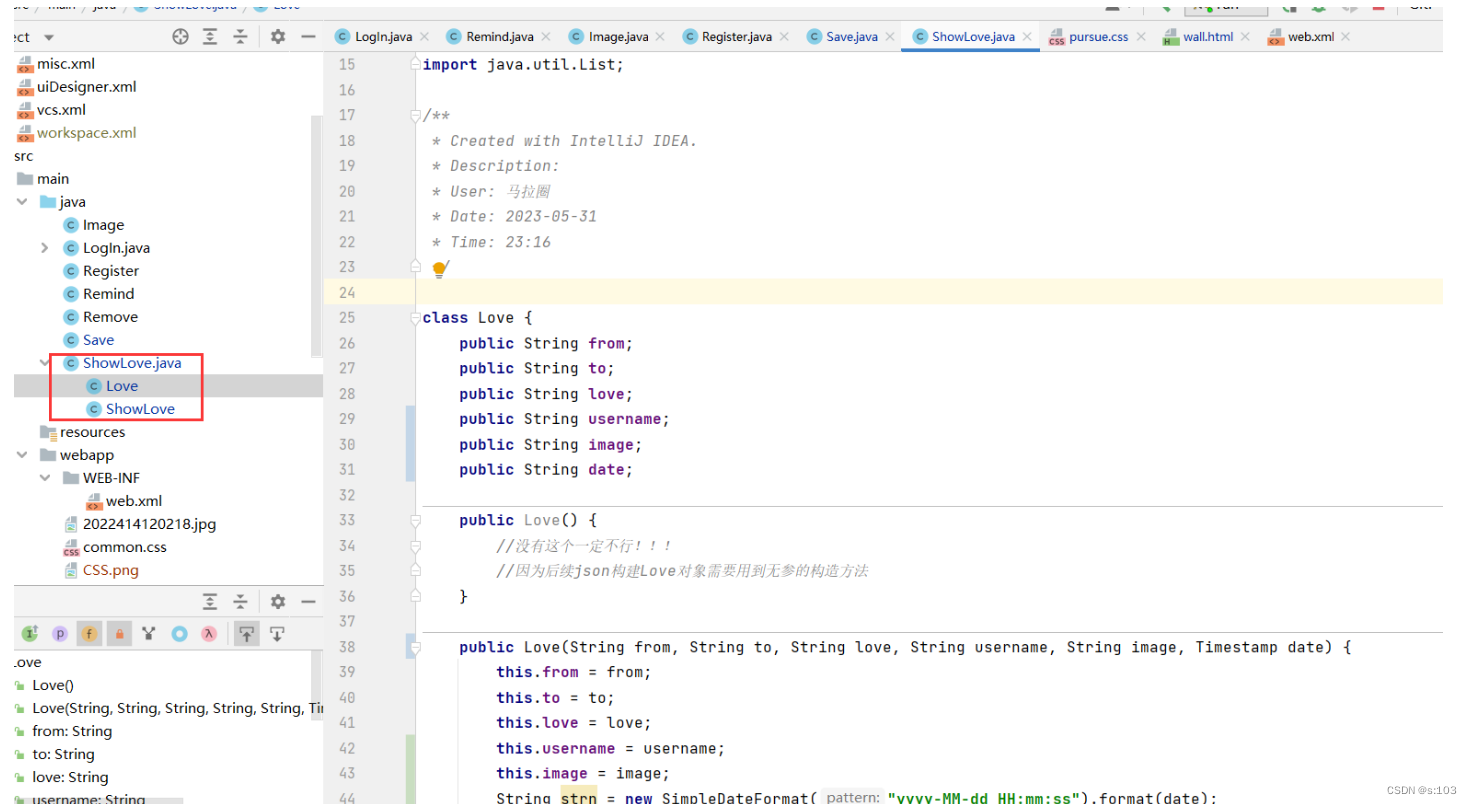Hide the Project panel with minus icon
The height and width of the screenshot is (804, 1472).
tap(308, 37)
